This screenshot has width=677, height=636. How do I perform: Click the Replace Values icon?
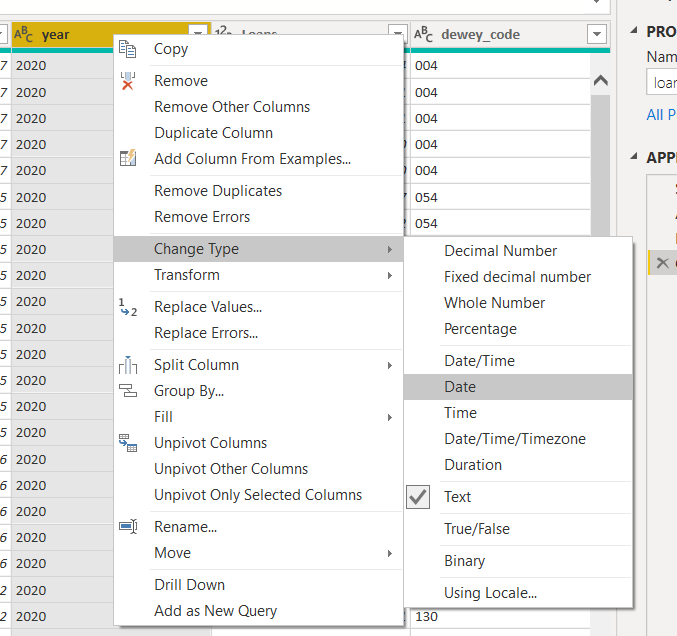(128, 308)
